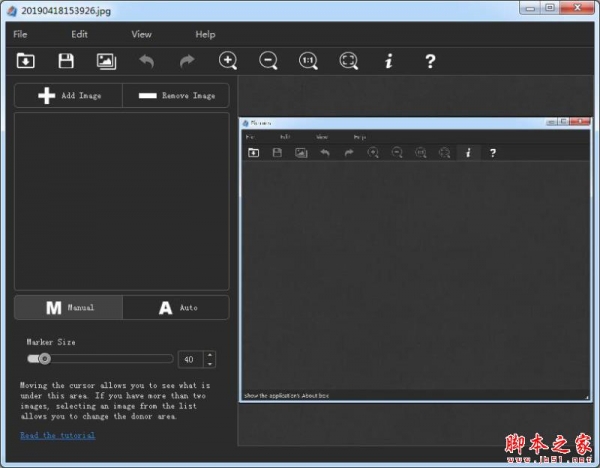Click the question mark Help icon
Image resolution: width=600 pixels, height=468 pixels.
[x=430, y=61]
